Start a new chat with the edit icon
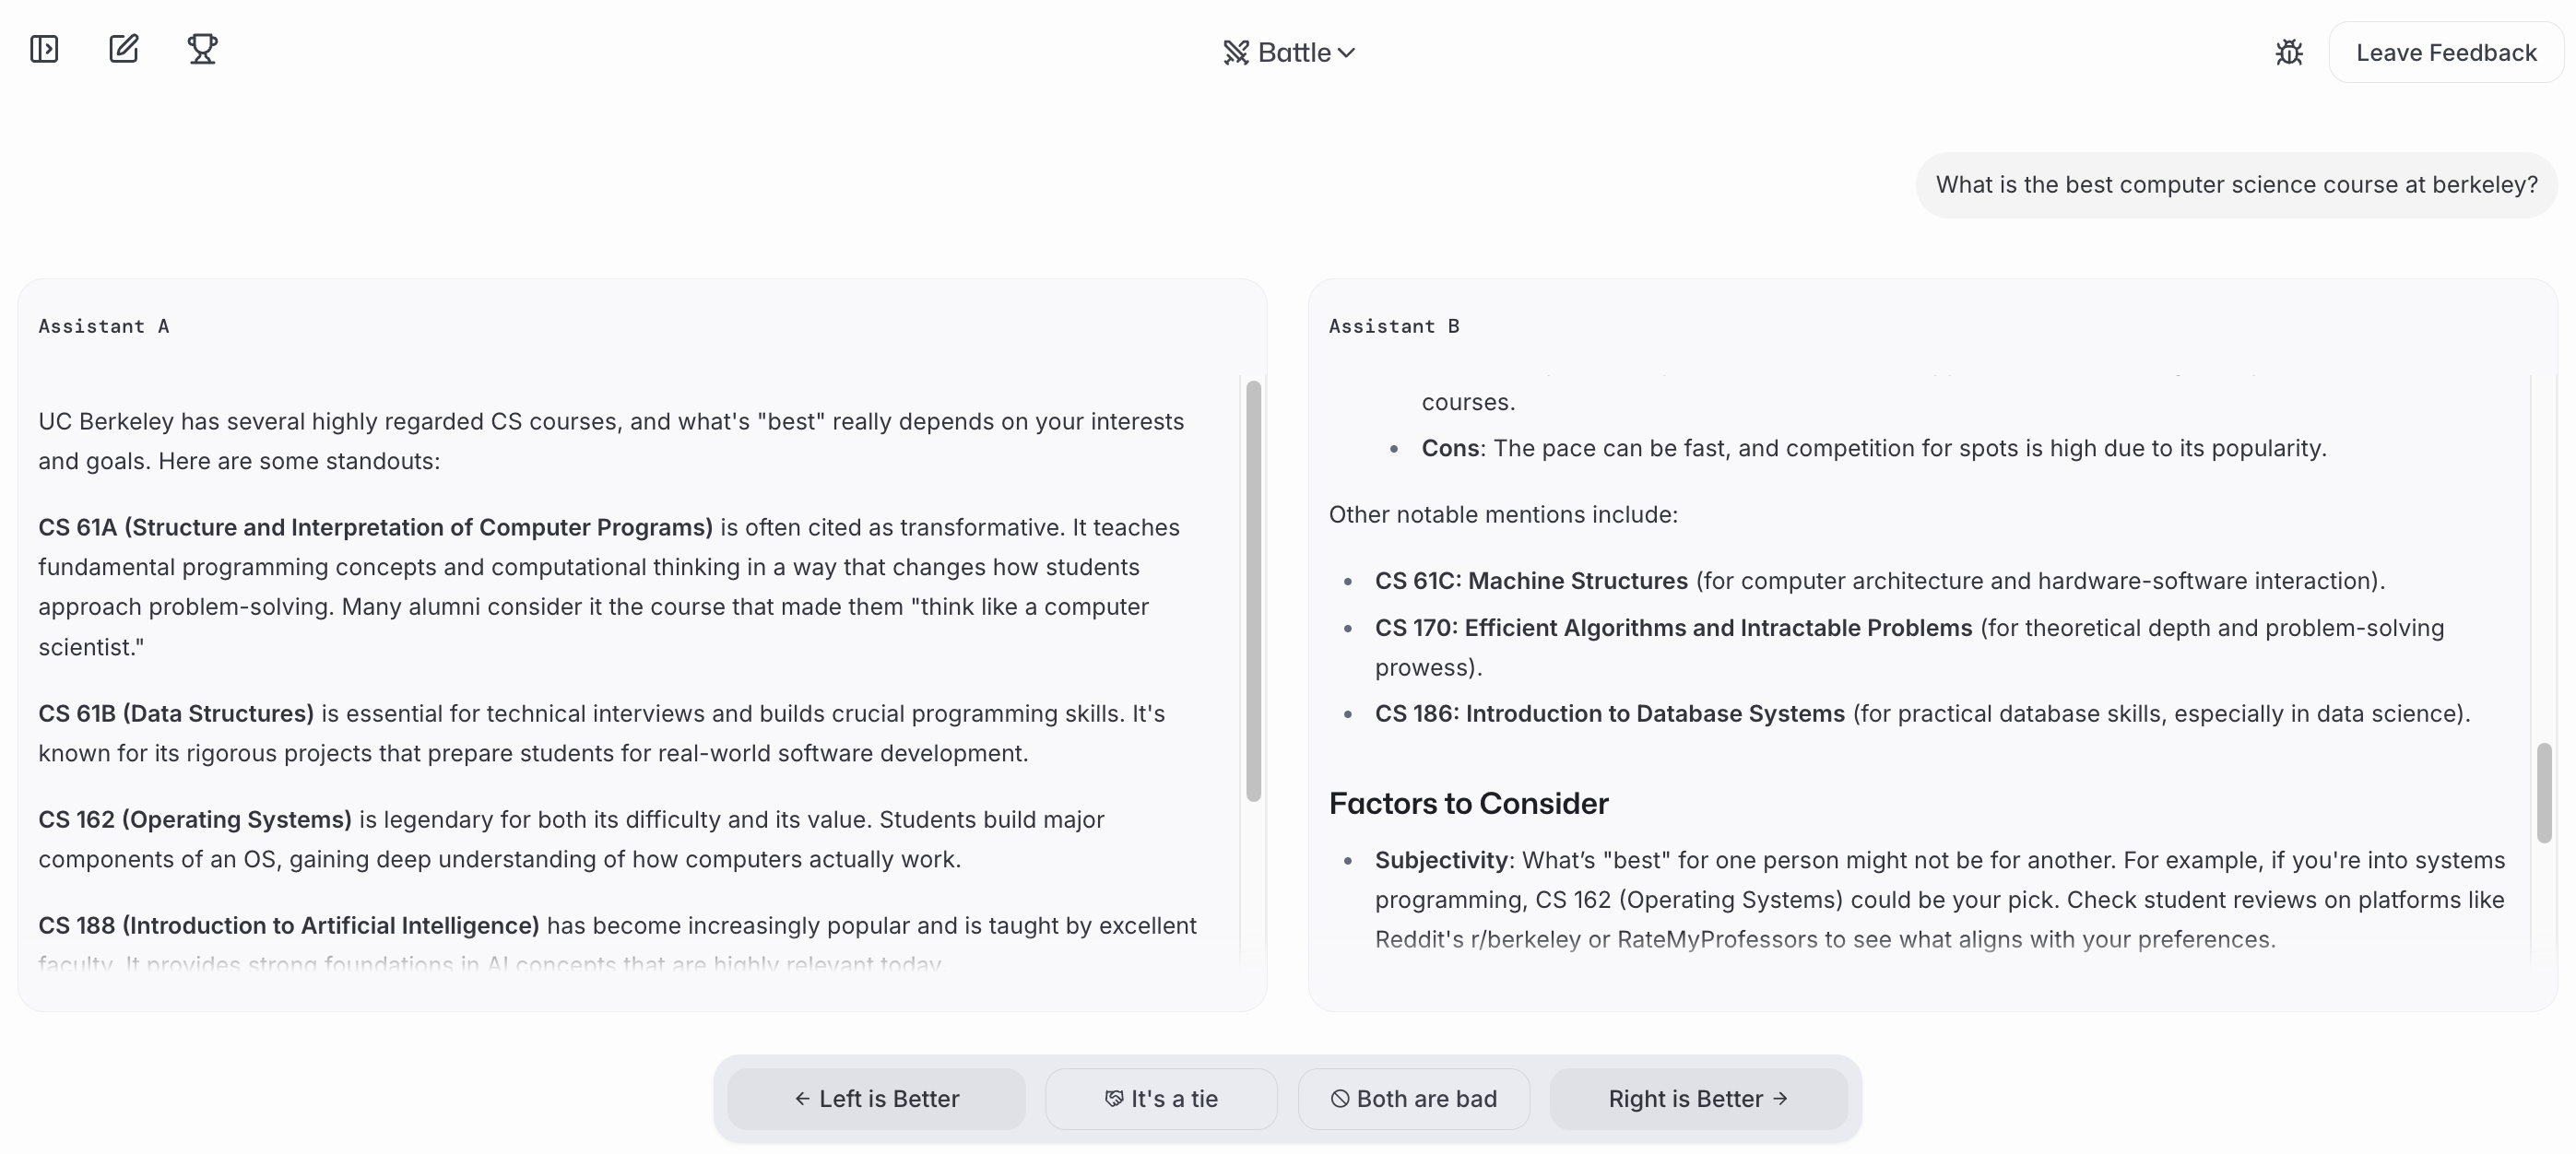 click(124, 49)
